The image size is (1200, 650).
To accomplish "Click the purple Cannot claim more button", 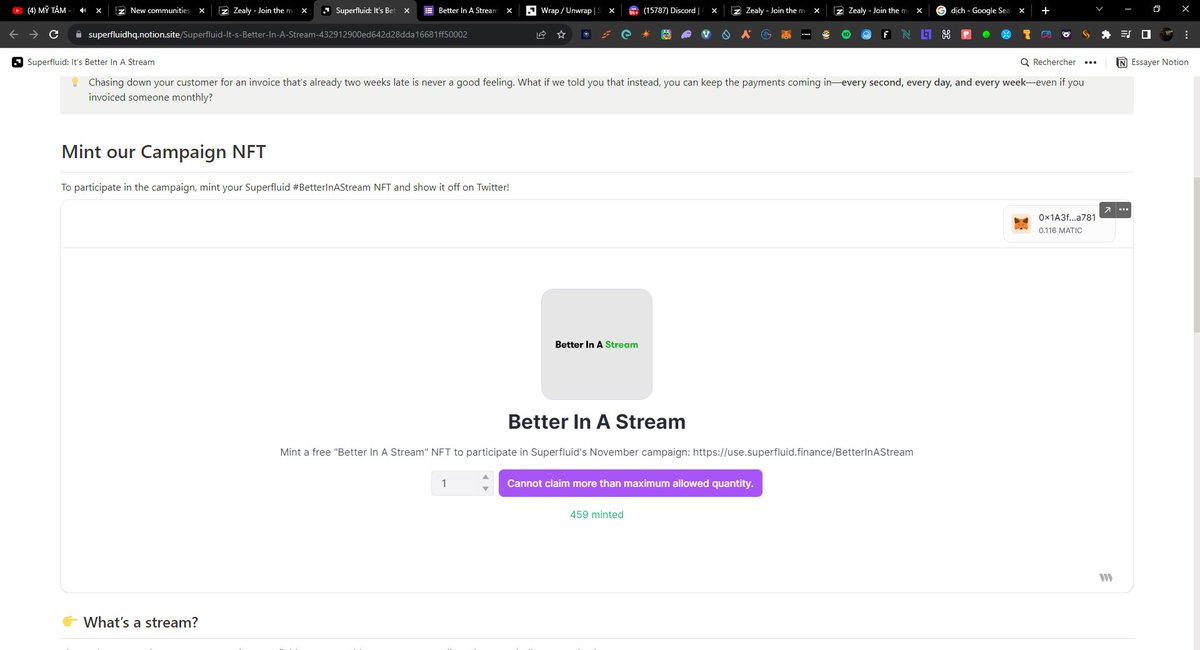I will 630,483.
